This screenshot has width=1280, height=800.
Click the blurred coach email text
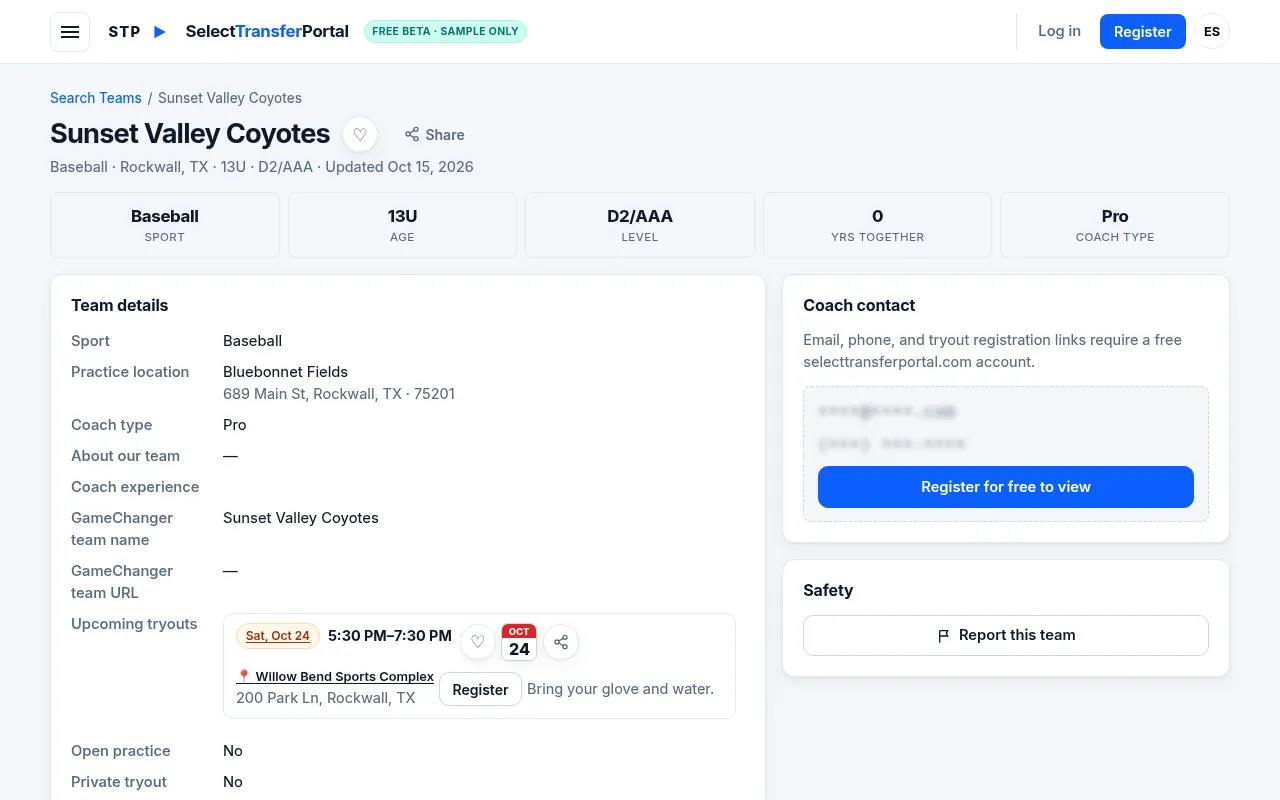coord(887,412)
